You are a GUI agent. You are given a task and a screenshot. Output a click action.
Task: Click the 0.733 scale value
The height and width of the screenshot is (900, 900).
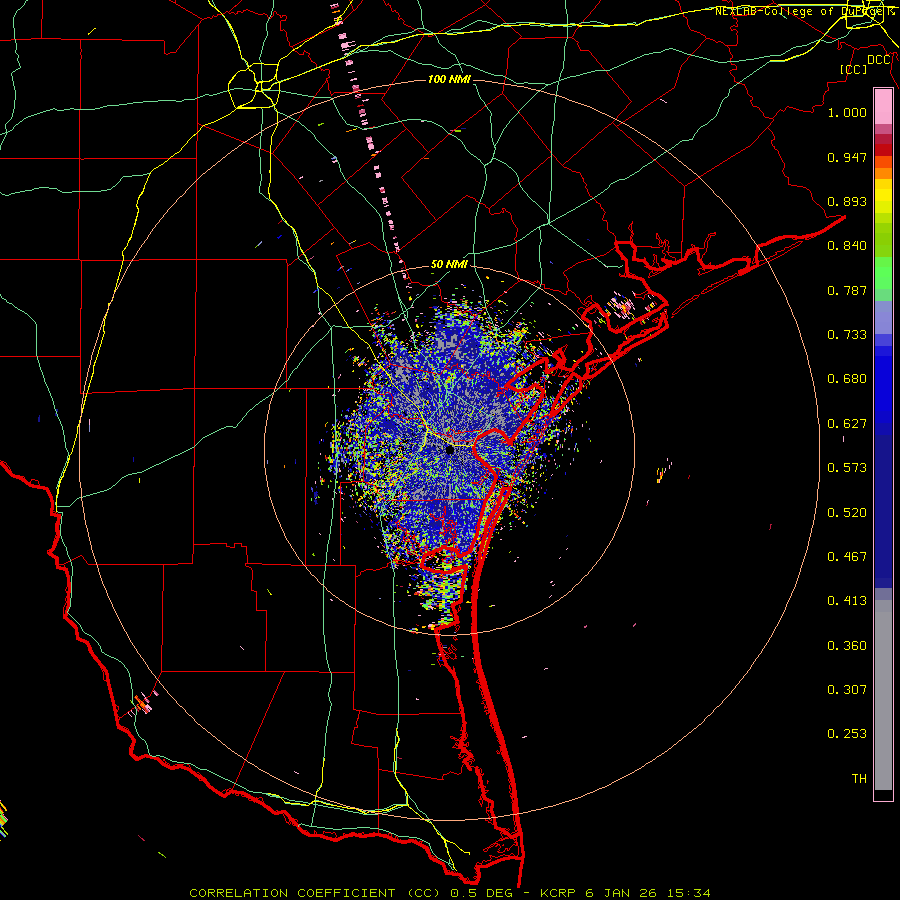coord(847,335)
